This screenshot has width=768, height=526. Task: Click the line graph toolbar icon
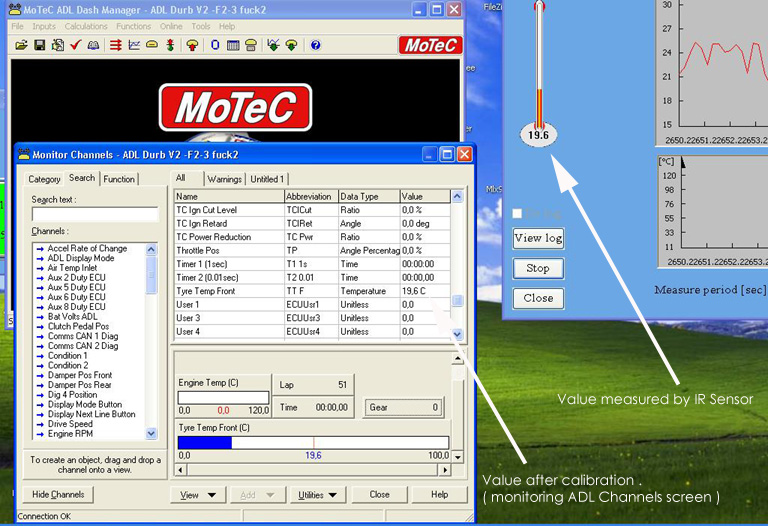point(134,45)
